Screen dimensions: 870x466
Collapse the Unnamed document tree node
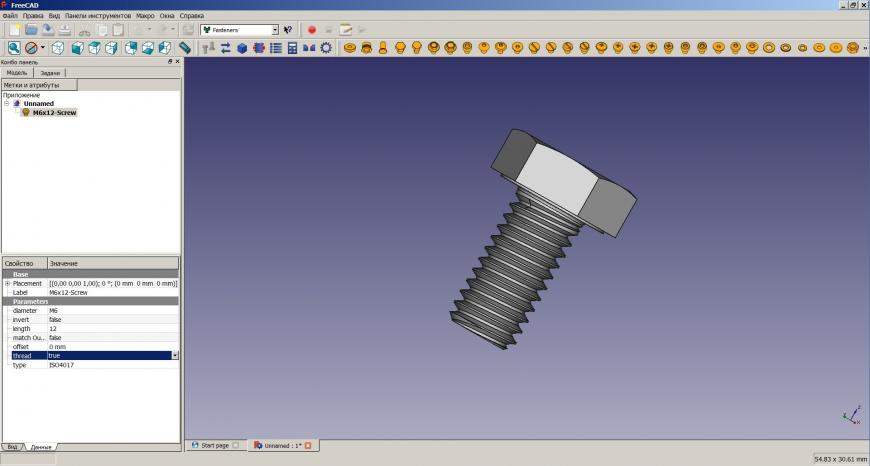point(6,103)
